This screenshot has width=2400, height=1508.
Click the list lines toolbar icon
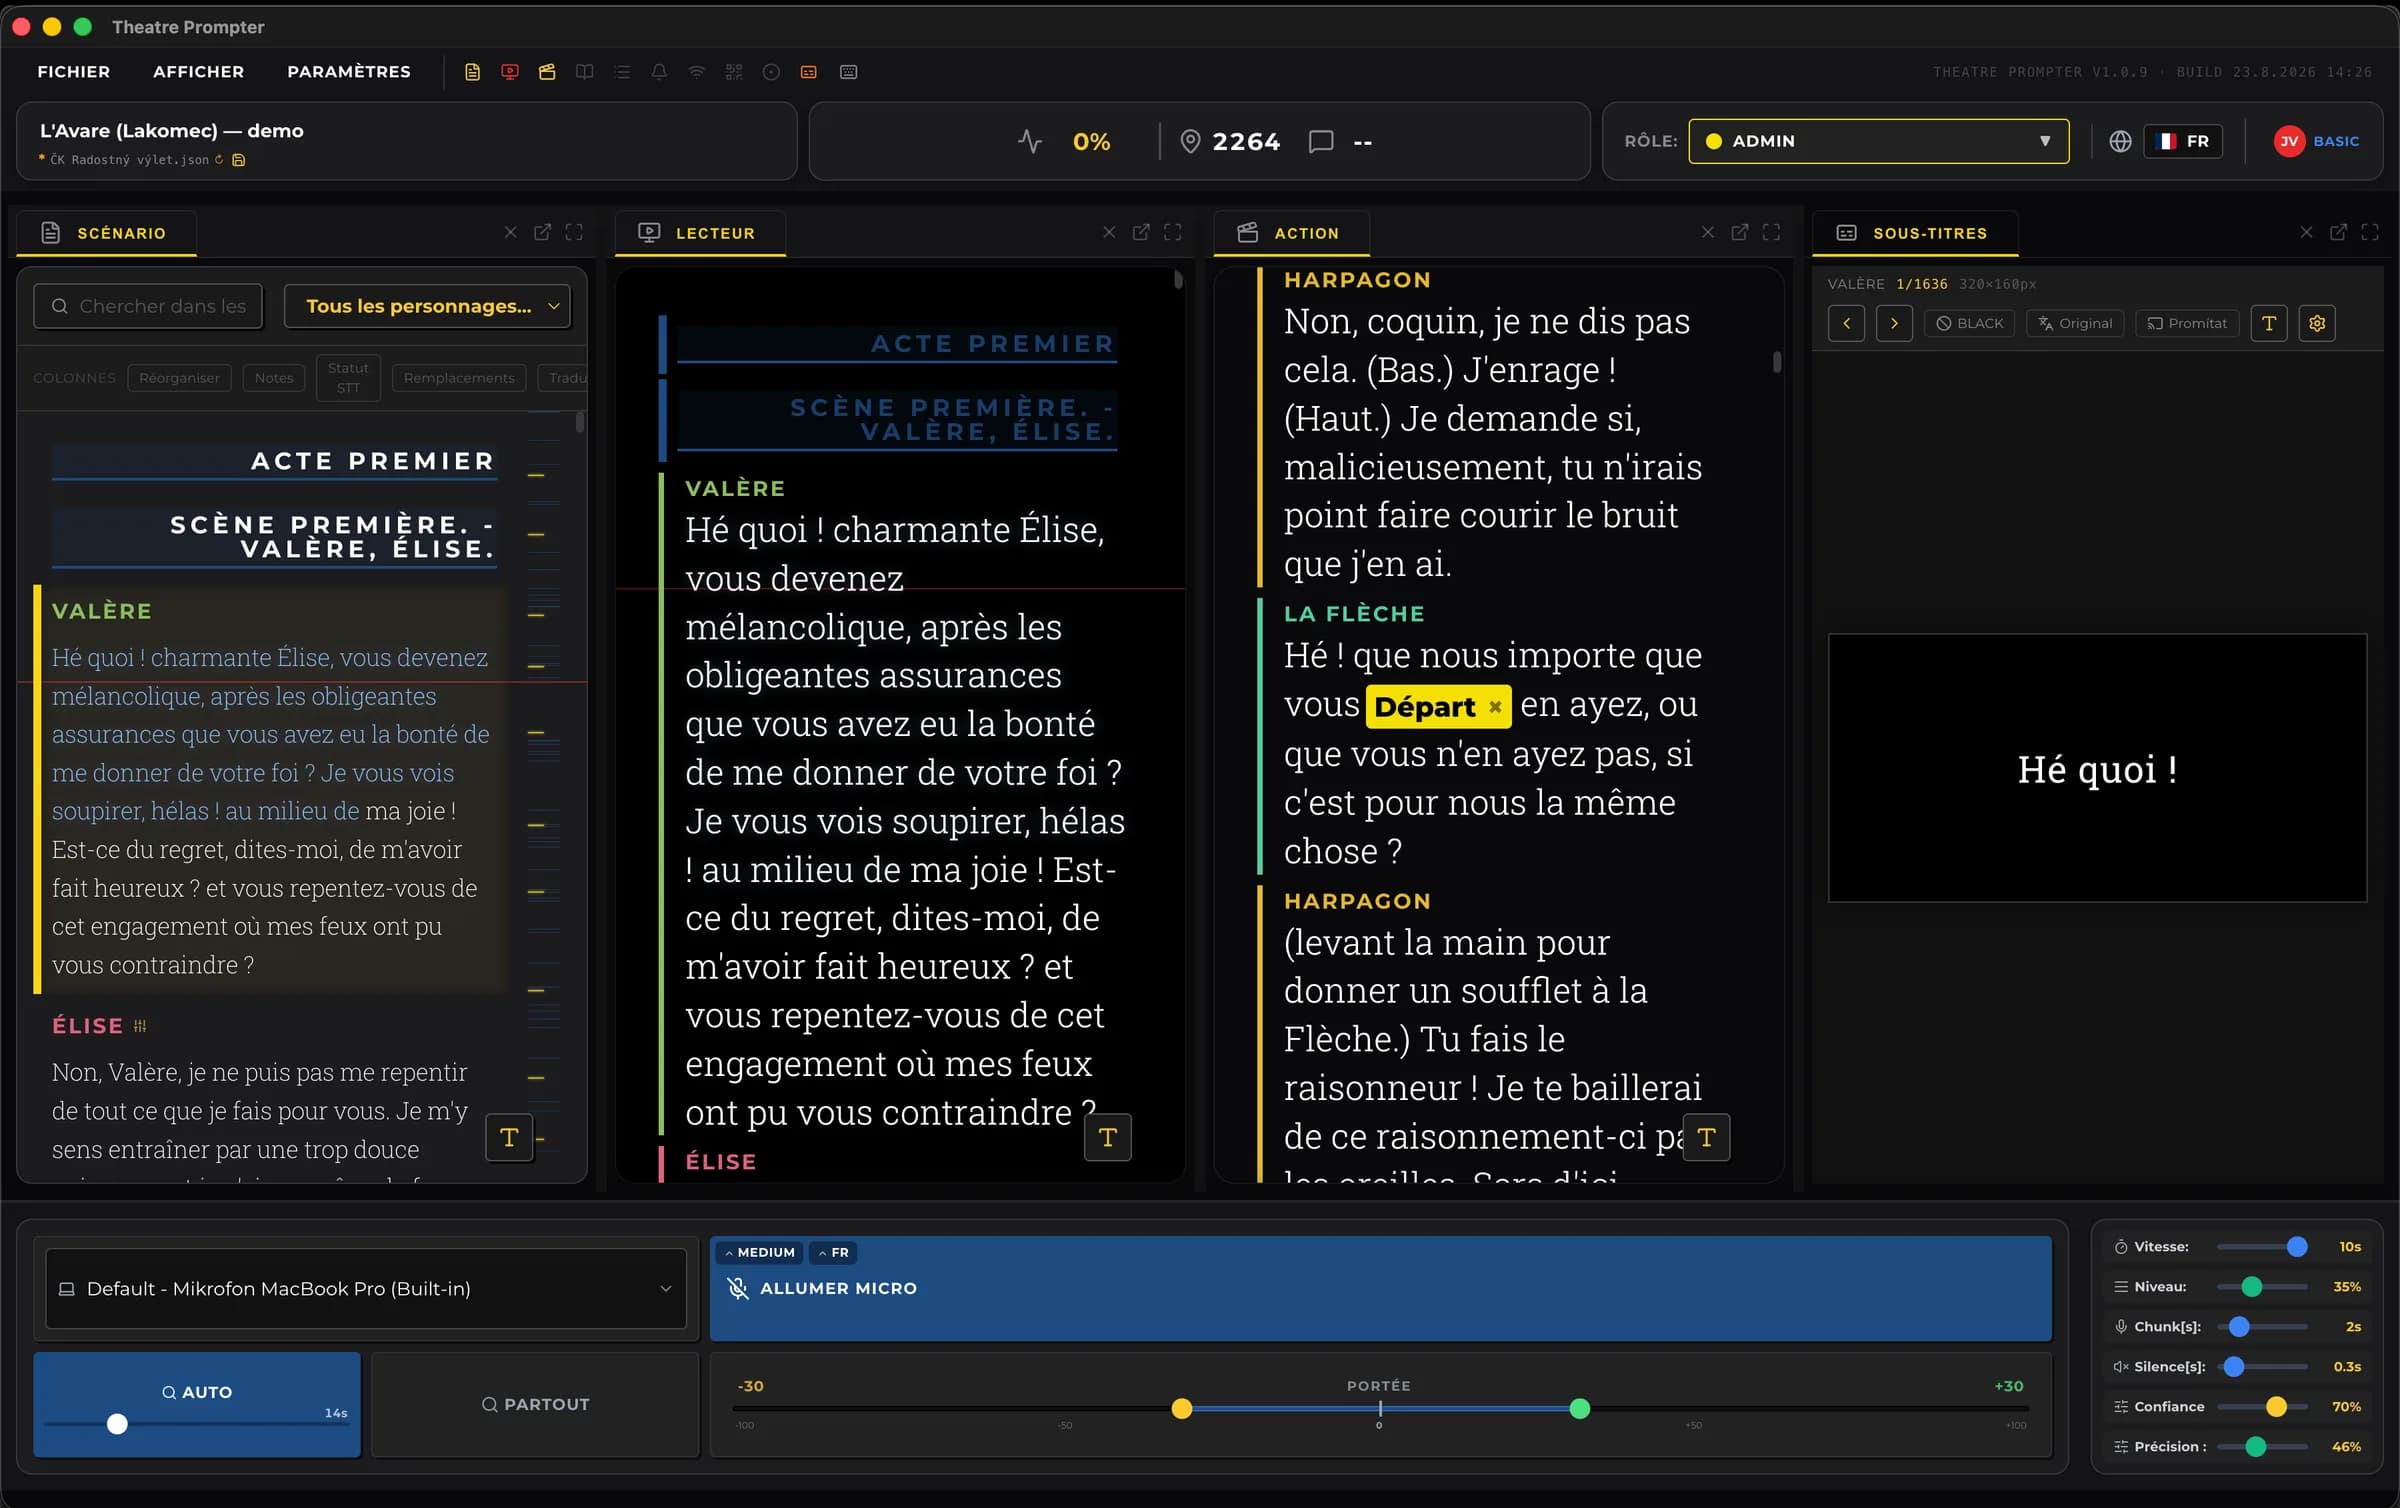coord(622,72)
